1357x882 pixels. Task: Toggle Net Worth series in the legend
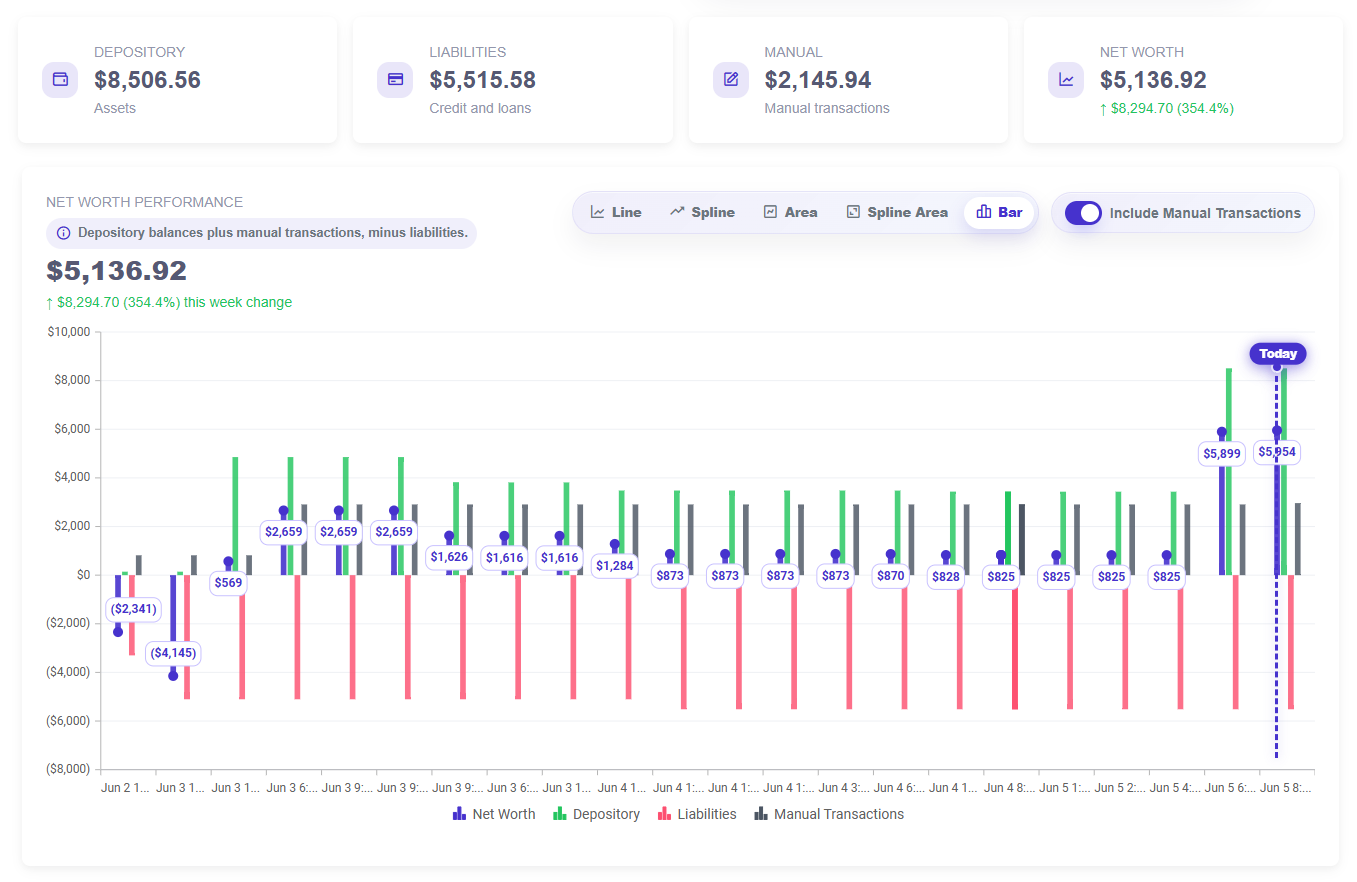click(x=494, y=814)
